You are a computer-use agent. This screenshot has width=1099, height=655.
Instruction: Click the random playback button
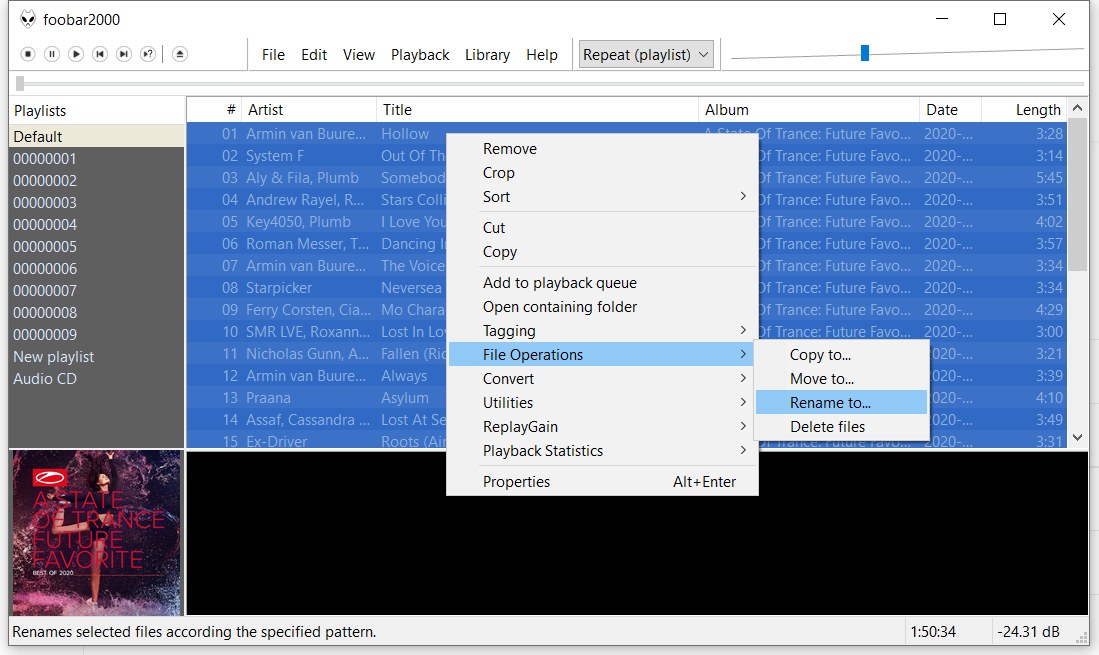pyautogui.click(x=148, y=54)
